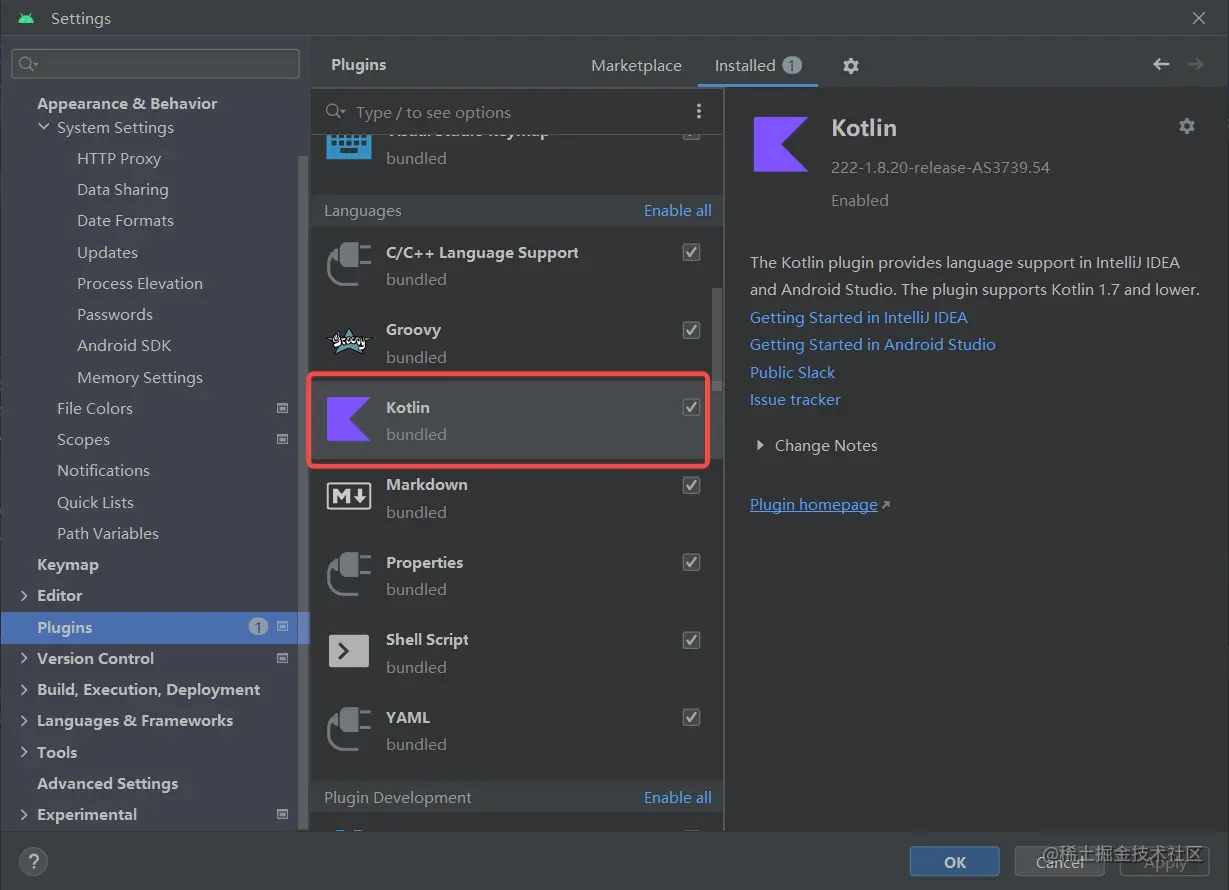Click large Kotlin logo in details pane
1229x890 pixels.
point(781,144)
